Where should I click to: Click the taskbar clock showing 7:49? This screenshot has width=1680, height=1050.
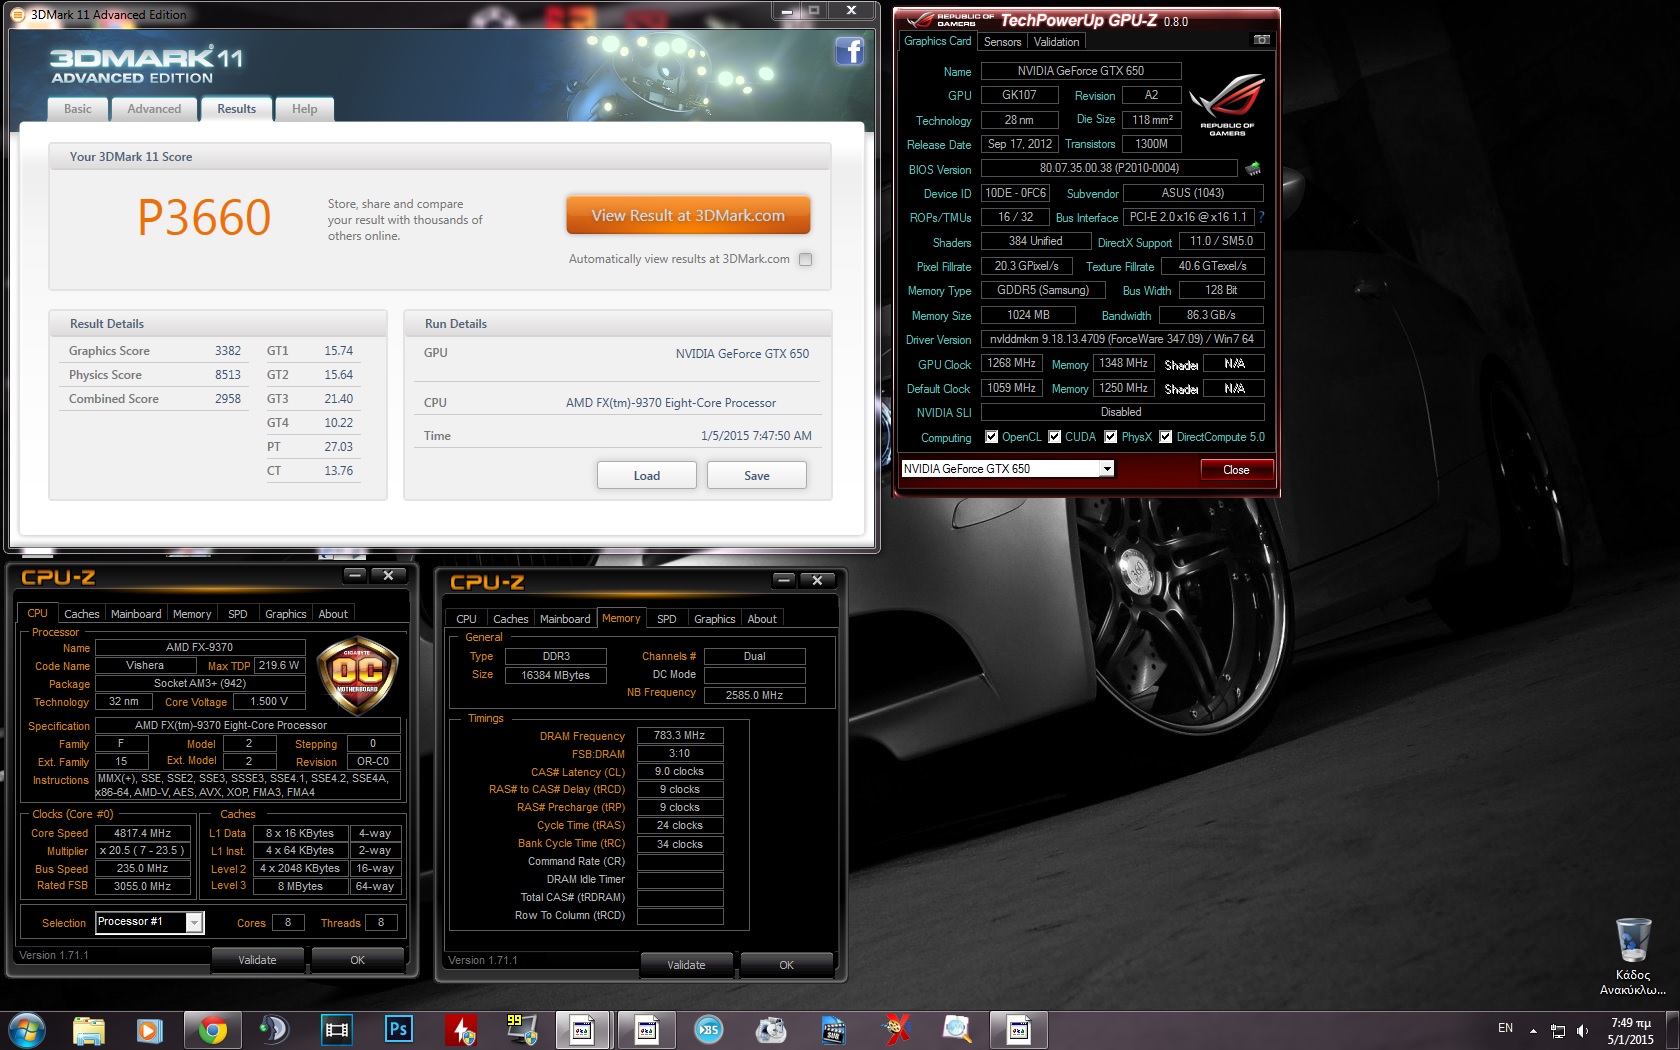click(1630, 1031)
